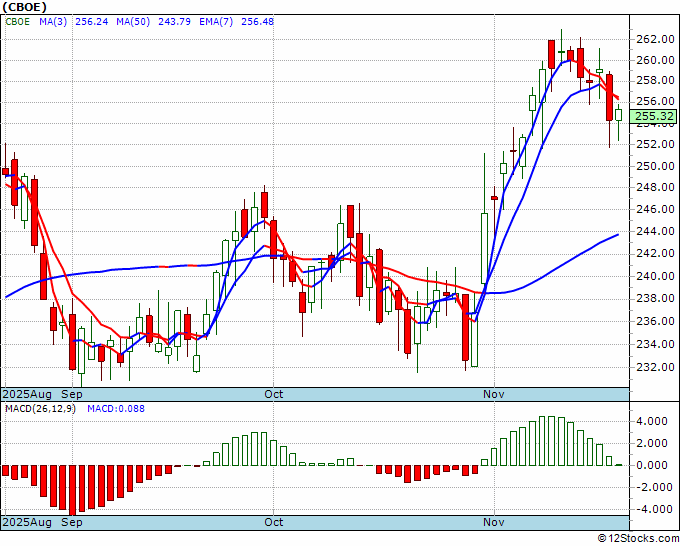Select the EMA(7) value 256.48
The height and width of the screenshot is (546, 680).
pyautogui.click(x=257, y=22)
